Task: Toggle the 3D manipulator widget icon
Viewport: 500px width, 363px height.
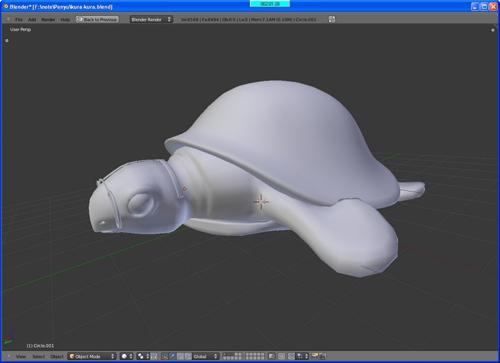Action: click(x=165, y=356)
